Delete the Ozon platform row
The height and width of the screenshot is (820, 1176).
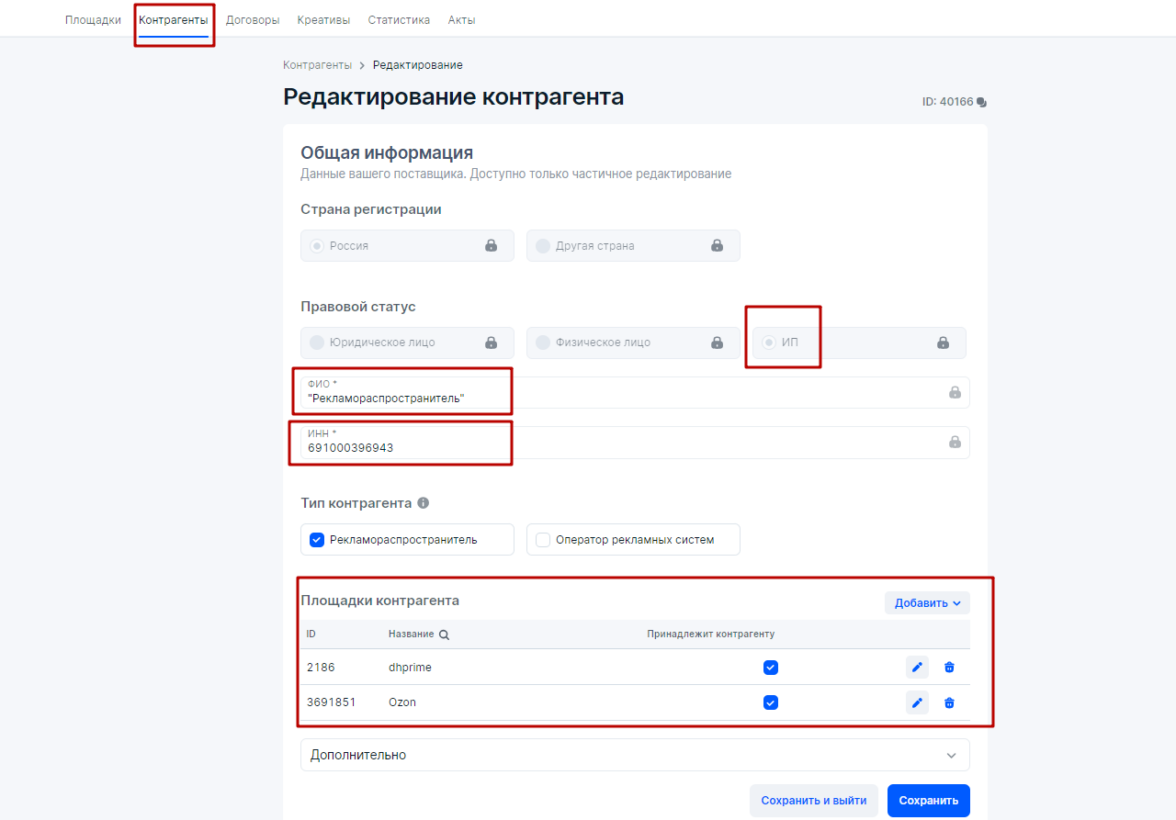(949, 702)
